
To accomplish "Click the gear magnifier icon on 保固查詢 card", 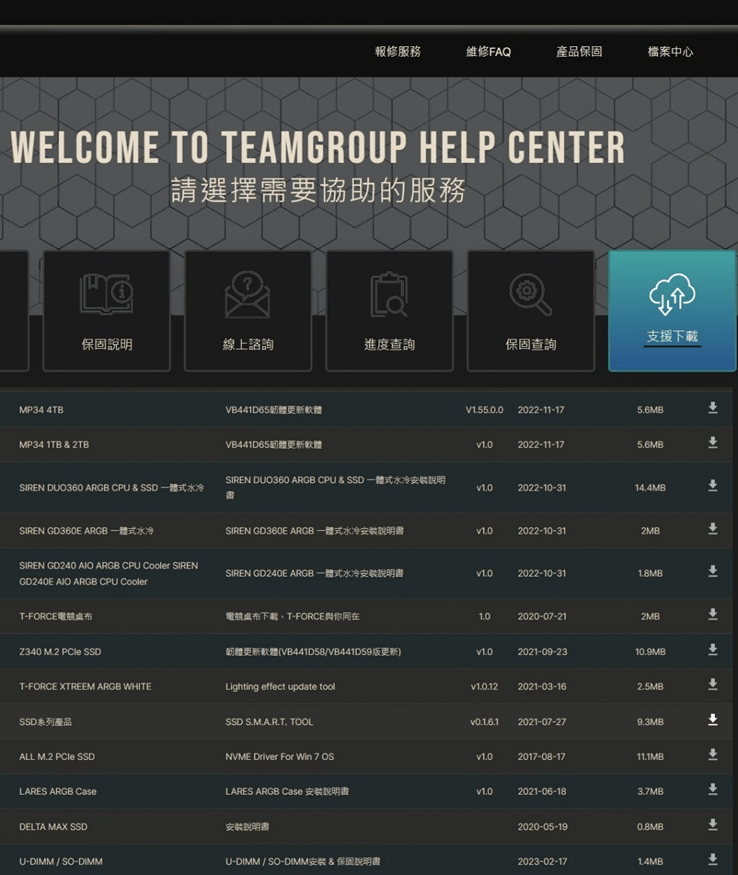I will coord(530,294).
